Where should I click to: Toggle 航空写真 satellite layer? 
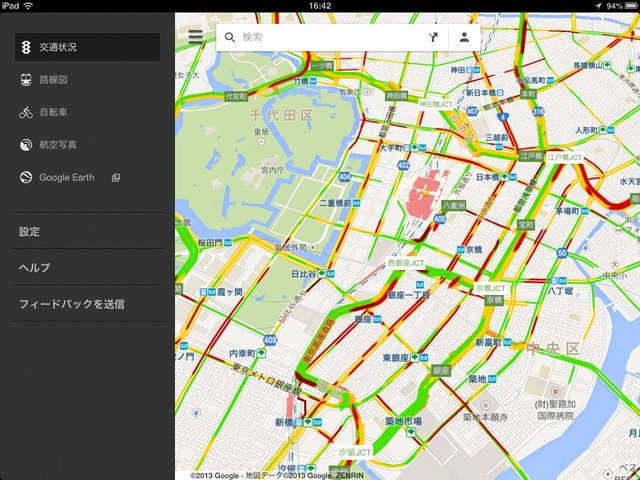pos(87,145)
